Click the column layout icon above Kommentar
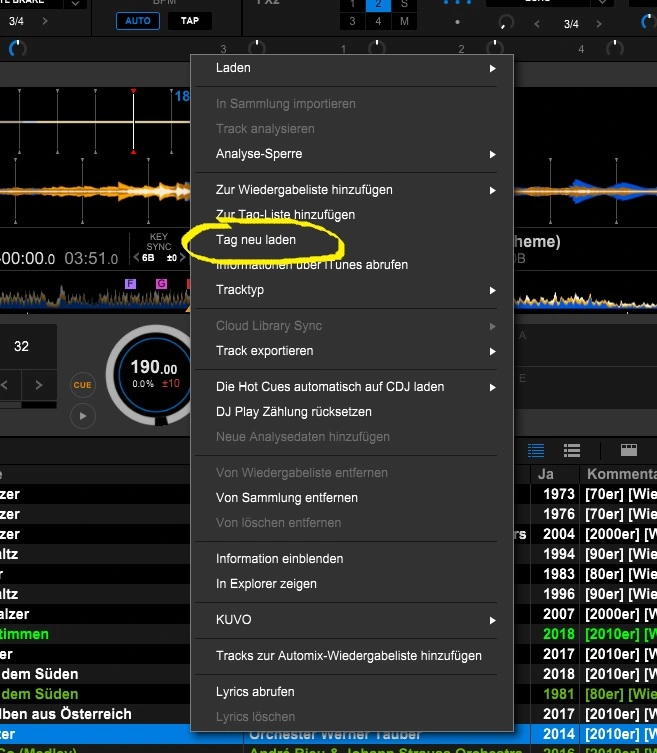Viewport: 657px width, 753px height. click(x=629, y=451)
